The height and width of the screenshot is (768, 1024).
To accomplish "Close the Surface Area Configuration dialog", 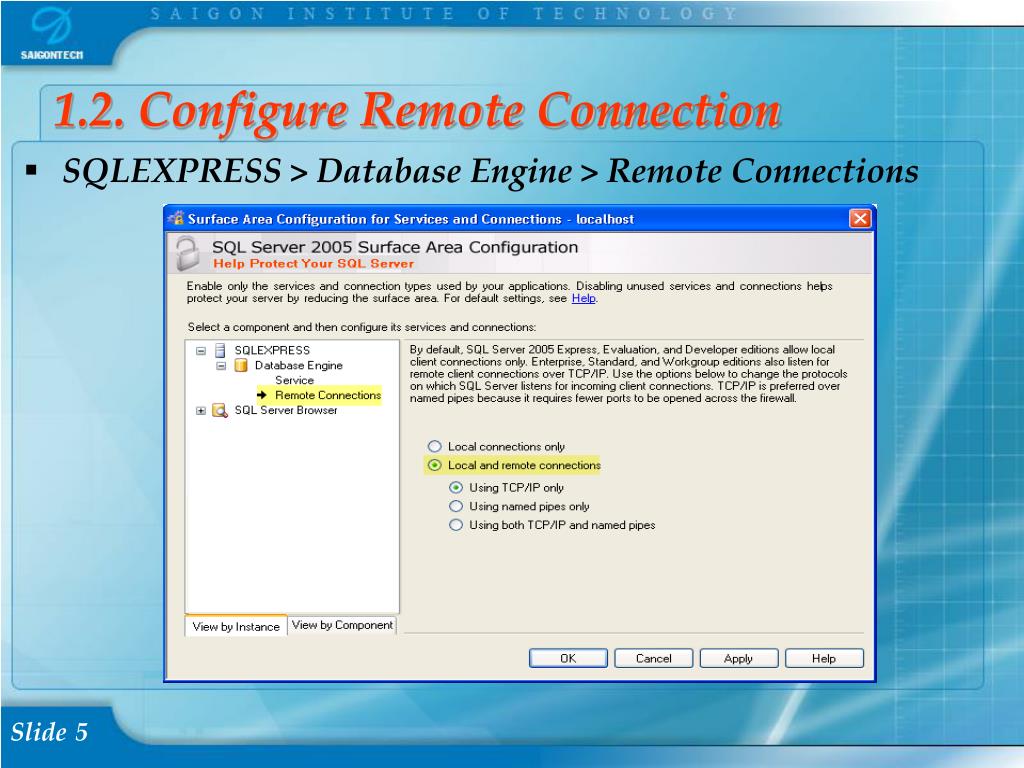I will (859, 219).
